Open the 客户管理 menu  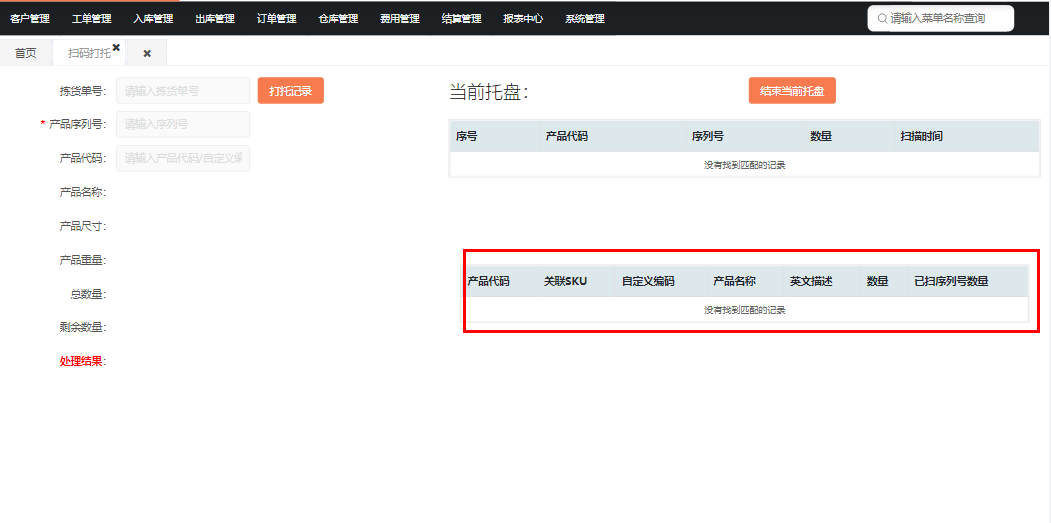30,19
